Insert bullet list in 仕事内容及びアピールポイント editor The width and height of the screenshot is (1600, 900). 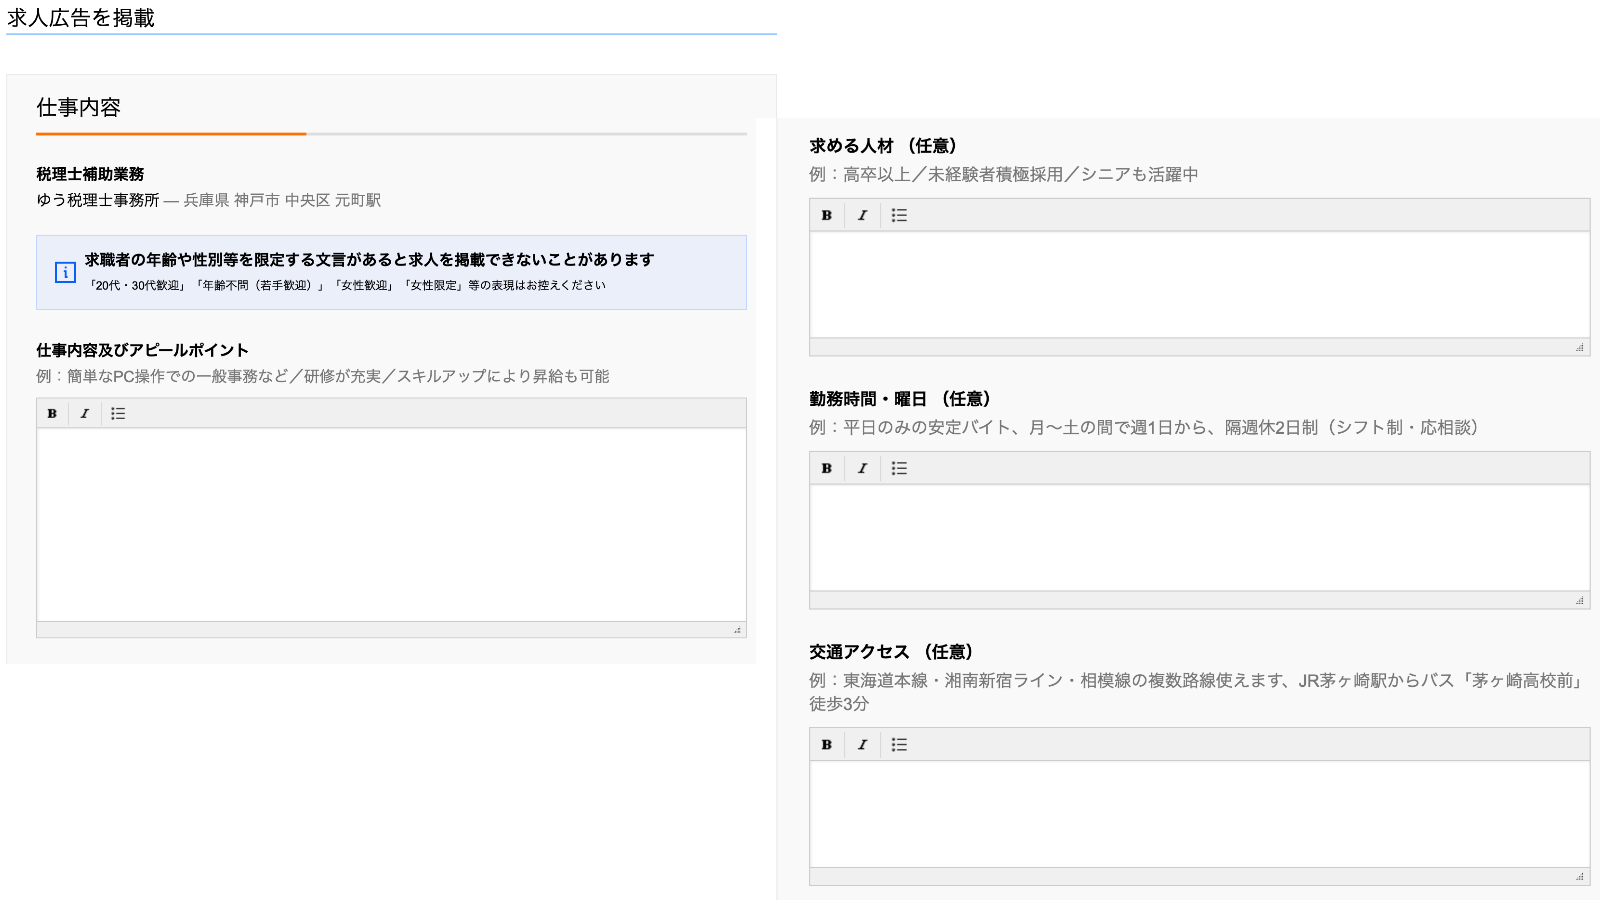click(118, 413)
